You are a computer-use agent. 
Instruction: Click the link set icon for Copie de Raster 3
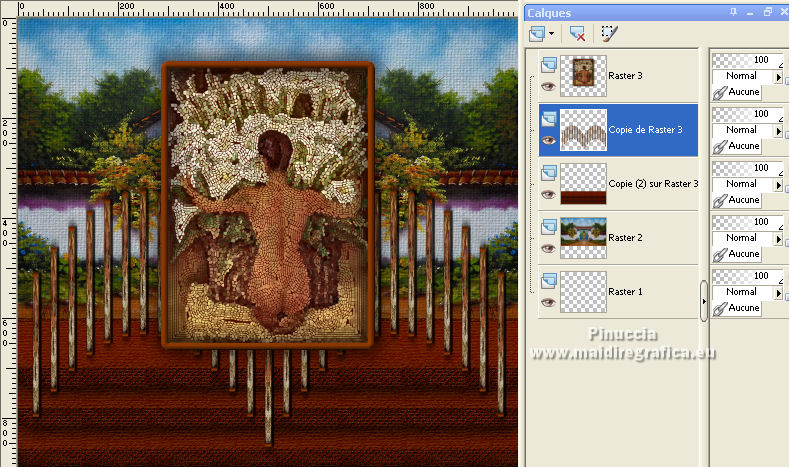(x=720, y=146)
